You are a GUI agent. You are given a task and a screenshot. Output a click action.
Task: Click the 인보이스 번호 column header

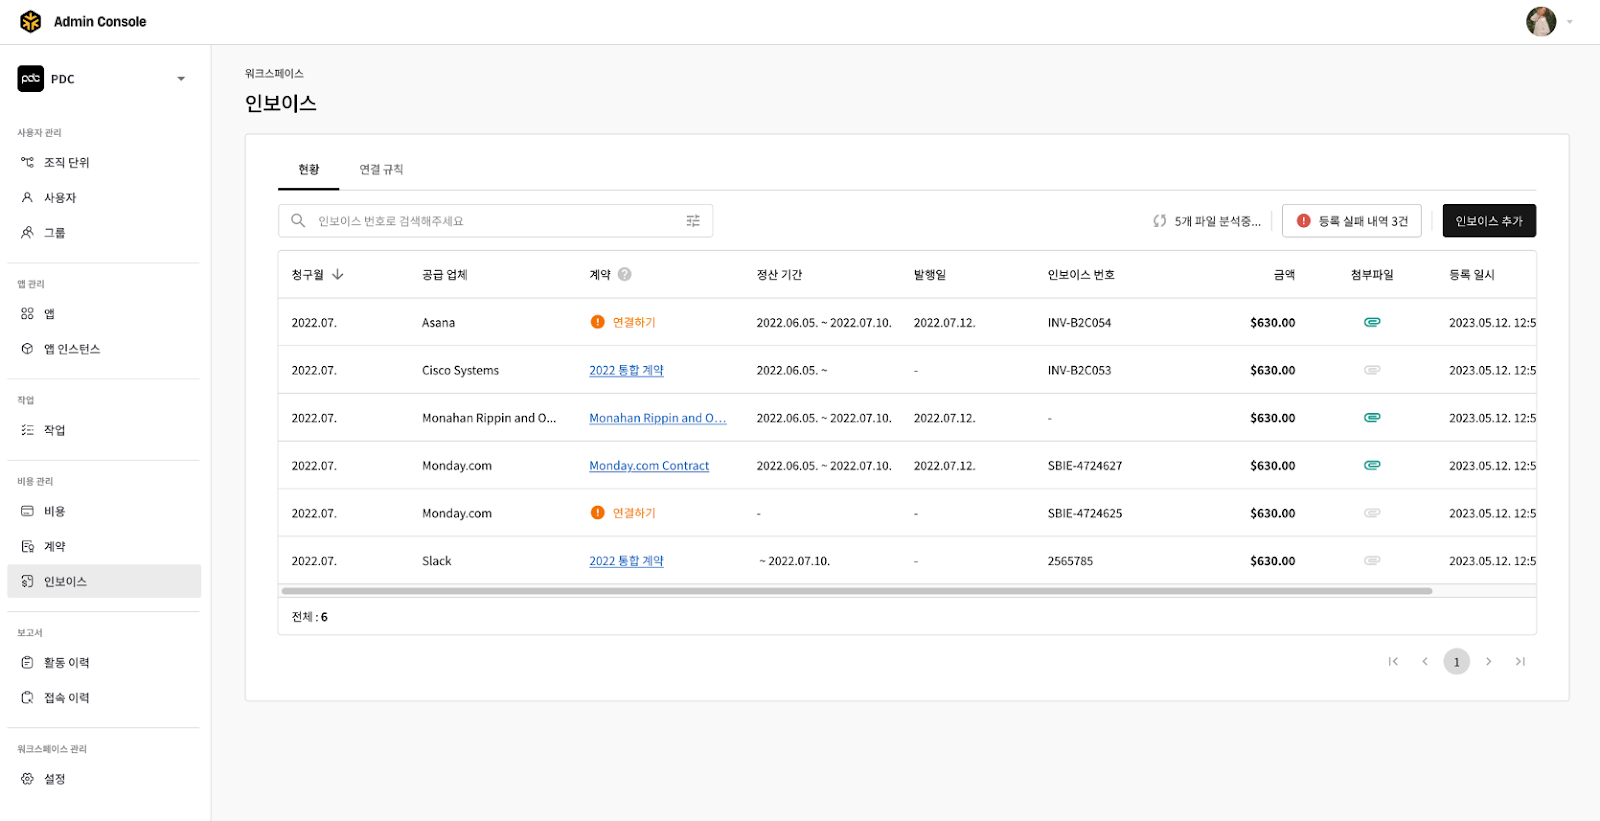click(x=1081, y=274)
